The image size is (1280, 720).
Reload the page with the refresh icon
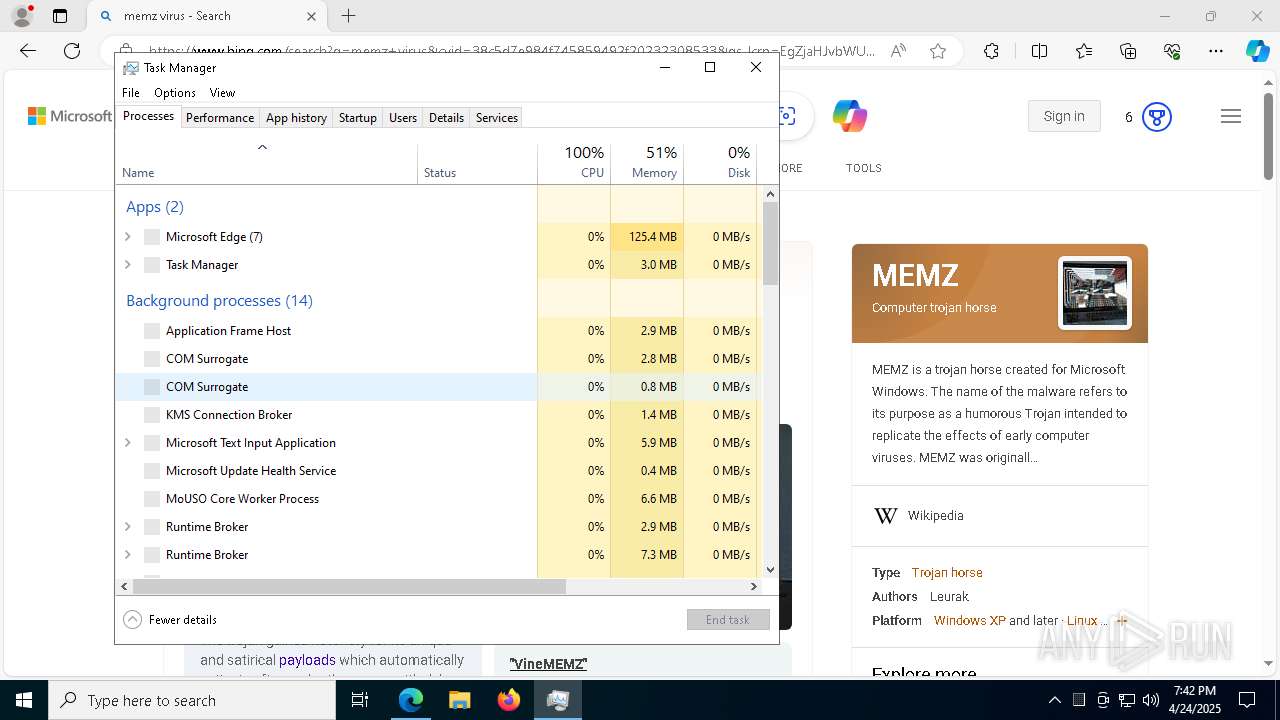(x=72, y=51)
